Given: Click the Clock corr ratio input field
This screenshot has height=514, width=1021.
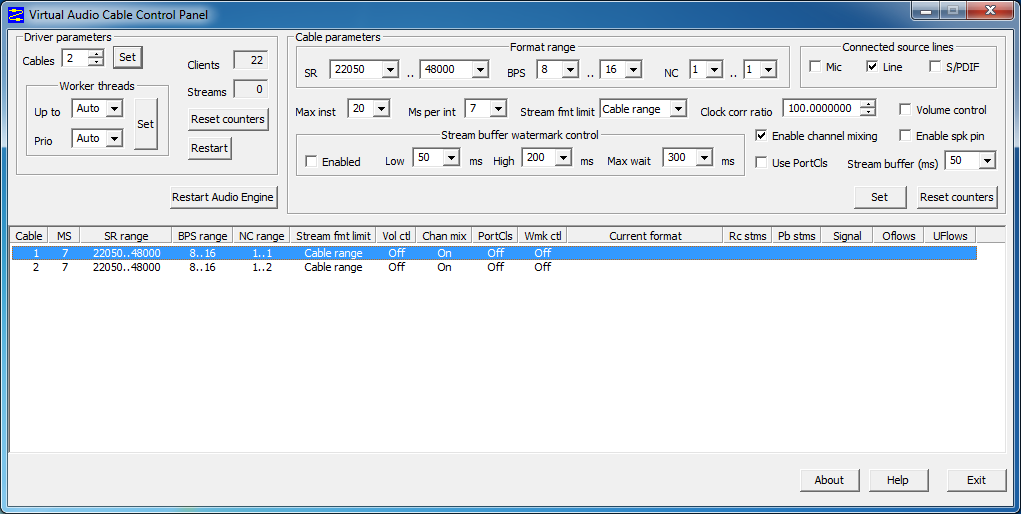Looking at the screenshot, I should tap(822, 108).
